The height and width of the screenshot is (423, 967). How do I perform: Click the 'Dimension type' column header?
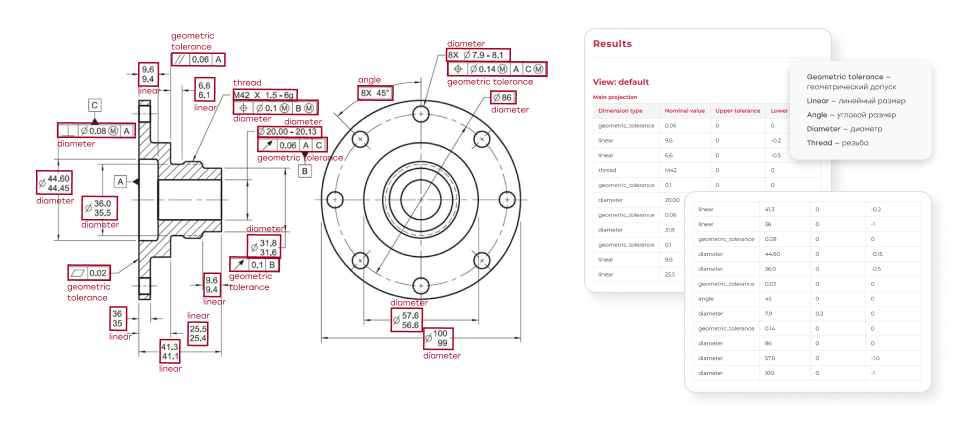(621, 111)
